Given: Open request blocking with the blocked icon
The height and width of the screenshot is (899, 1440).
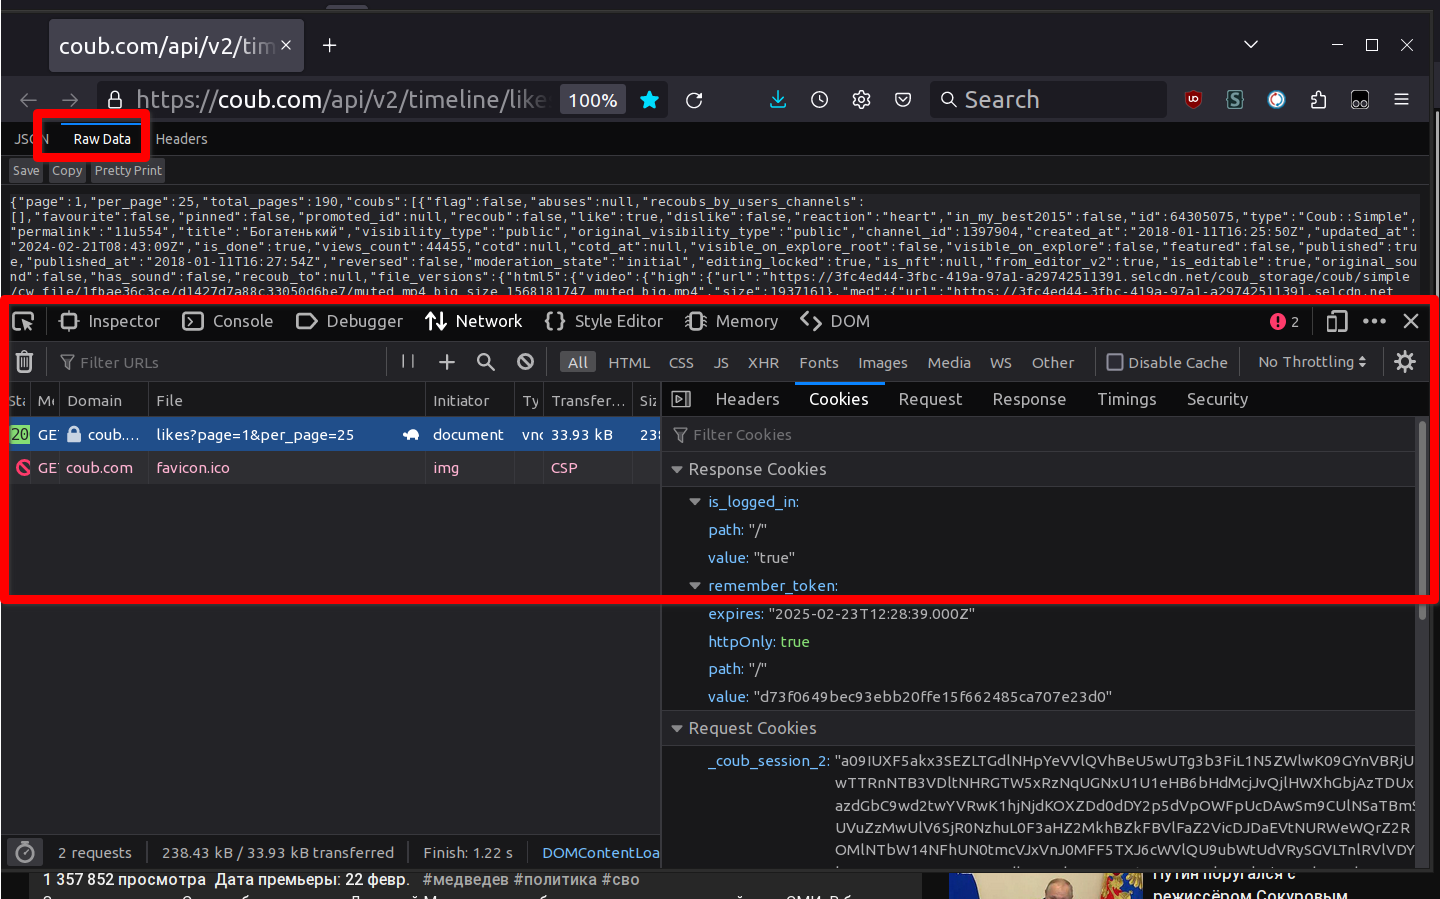Looking at the screenshot, I should (x=525, y=362).
